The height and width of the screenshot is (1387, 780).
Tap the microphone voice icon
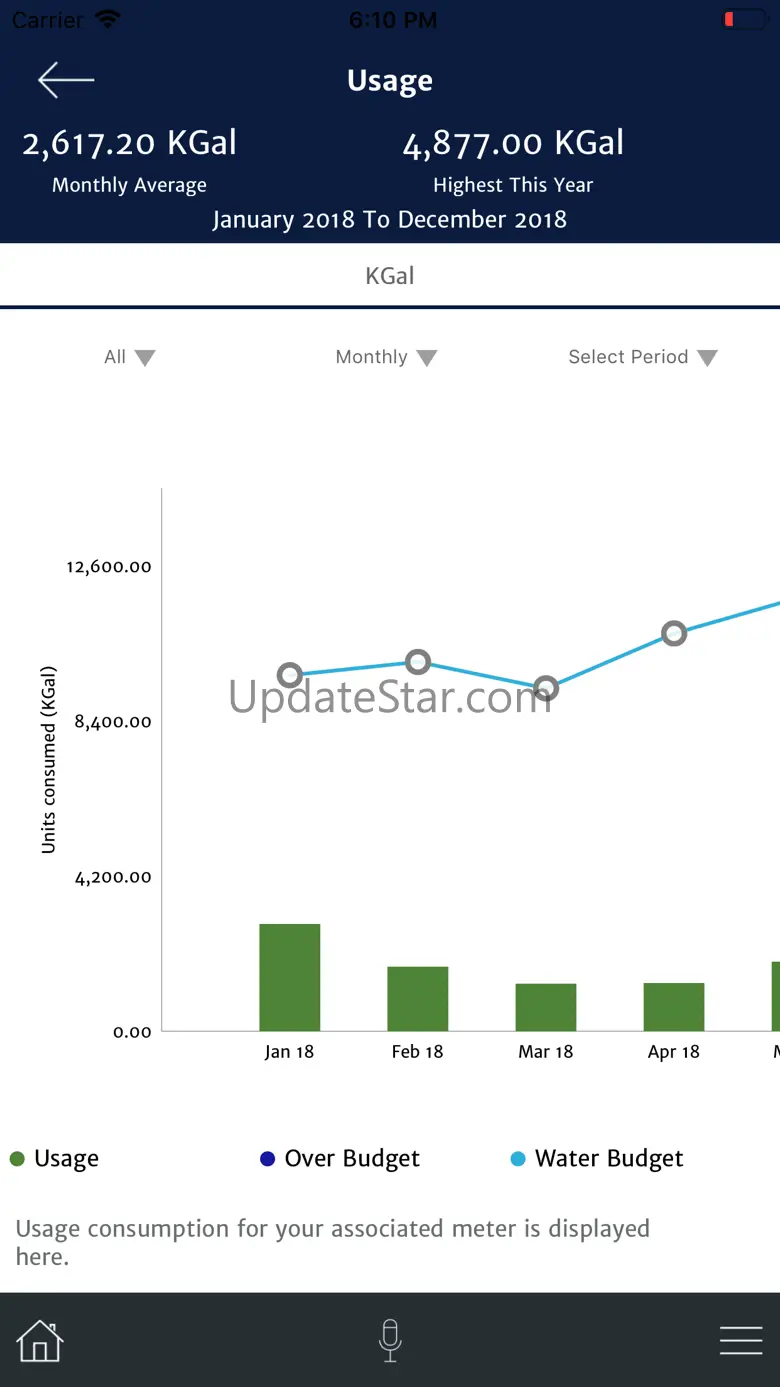click(x=390, y=1340)
